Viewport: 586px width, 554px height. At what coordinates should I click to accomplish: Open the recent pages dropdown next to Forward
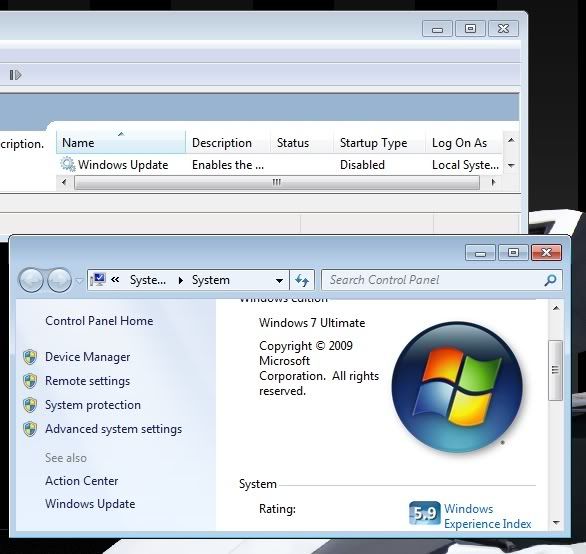(79, 280)
